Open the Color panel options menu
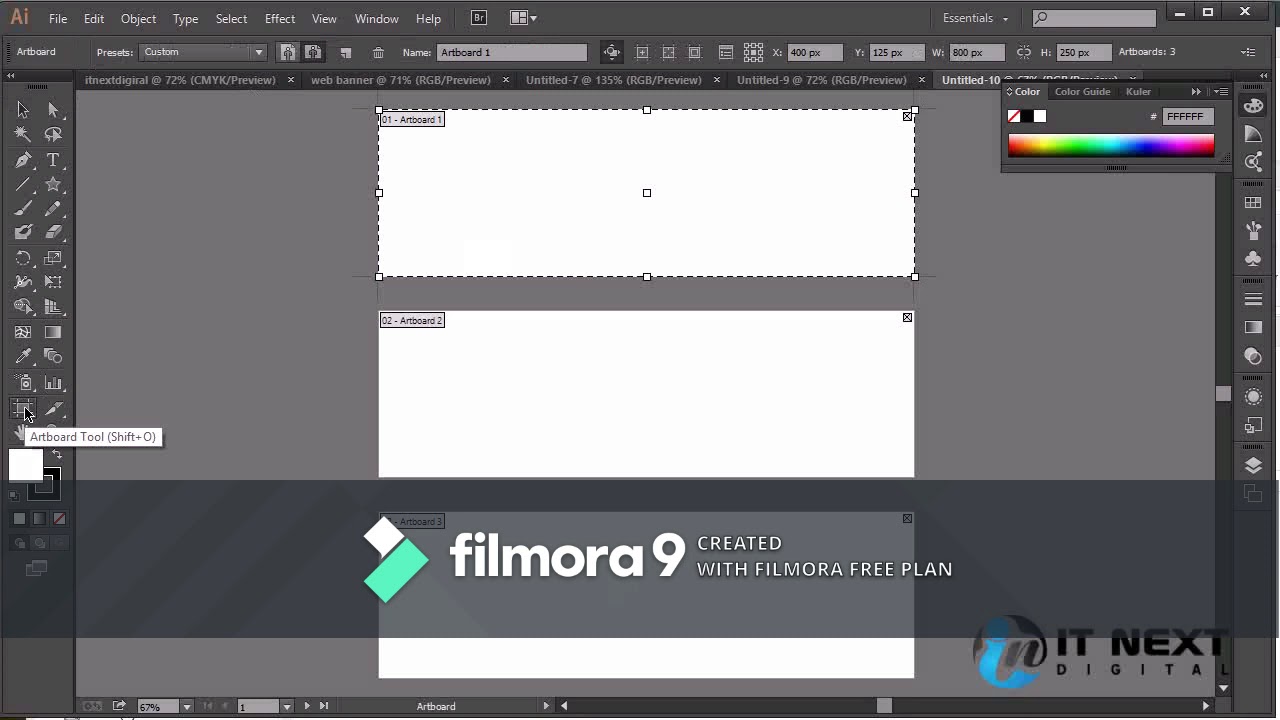The image size is (1280, 720). point(1221,92)
